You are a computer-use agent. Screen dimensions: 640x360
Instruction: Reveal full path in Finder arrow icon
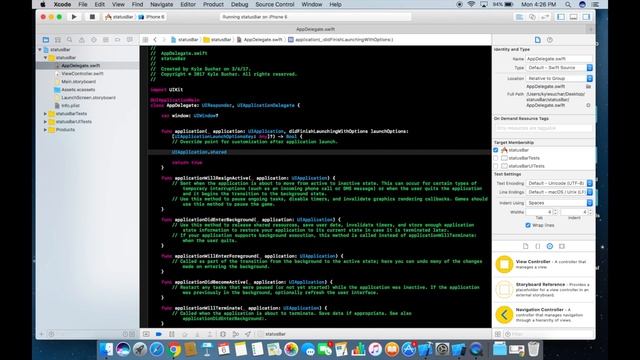click(x=588, y=105)
